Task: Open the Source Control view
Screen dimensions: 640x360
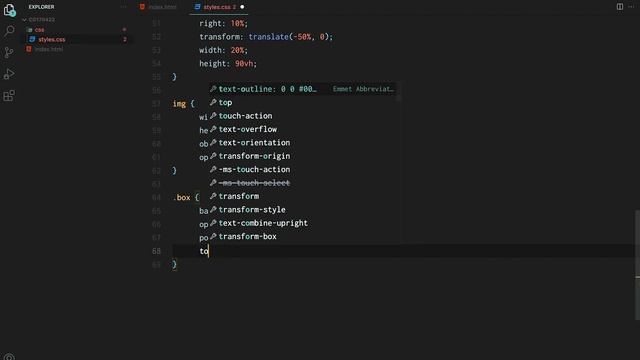Action: coord(9,53)
